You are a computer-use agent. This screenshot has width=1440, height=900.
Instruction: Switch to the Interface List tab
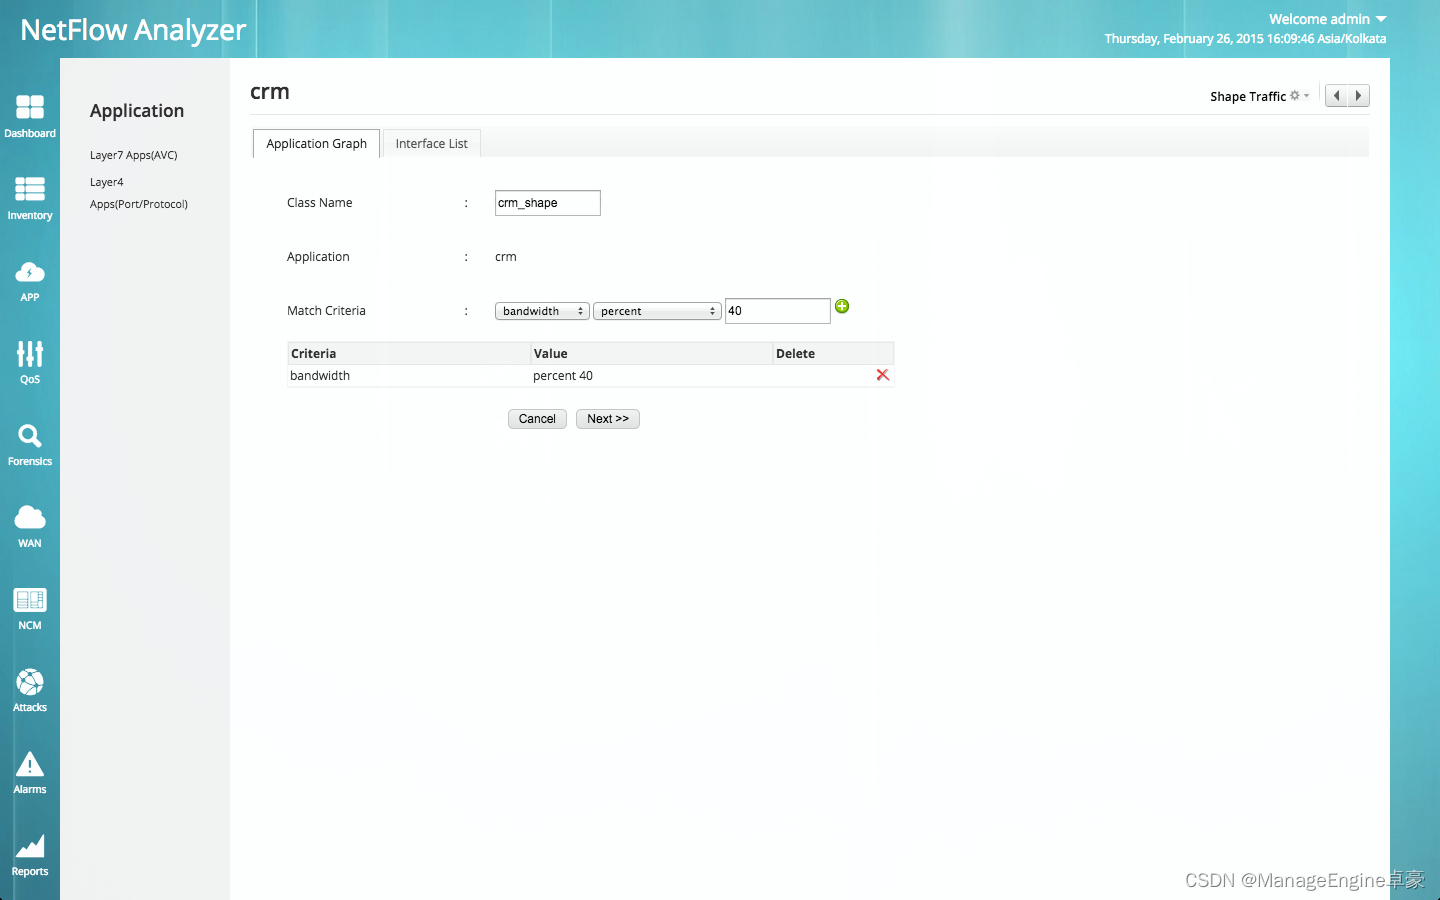click(431, 143)
